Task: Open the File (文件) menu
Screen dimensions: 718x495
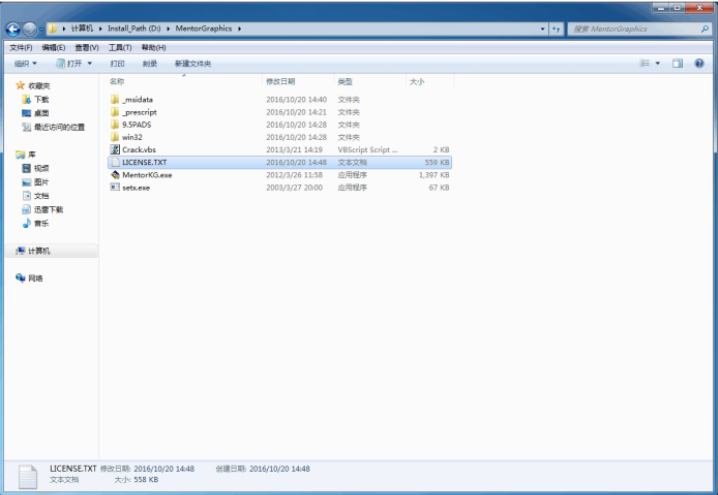Action: (x=21, y=48)
